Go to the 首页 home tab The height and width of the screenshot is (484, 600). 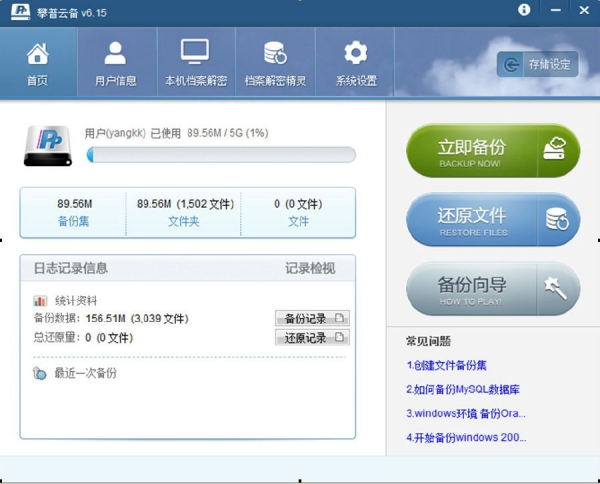click(37, 63)
